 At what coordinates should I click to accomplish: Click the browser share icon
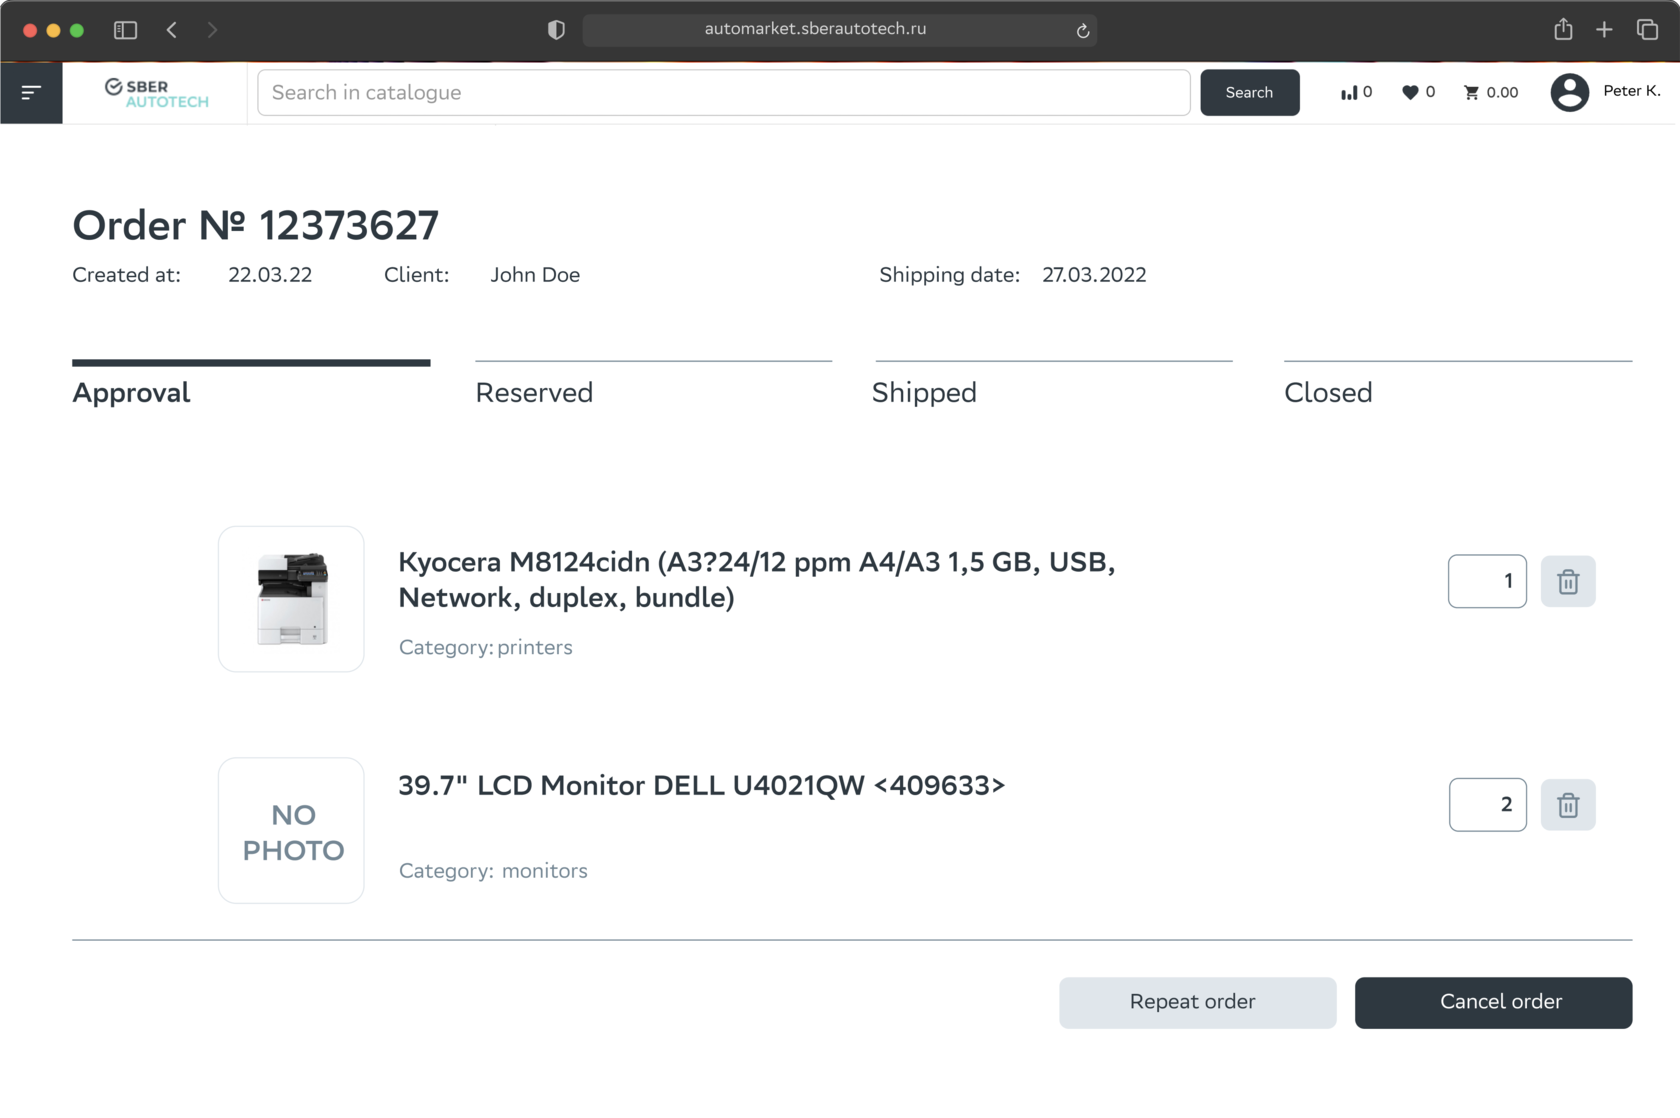coord(1563,30)
